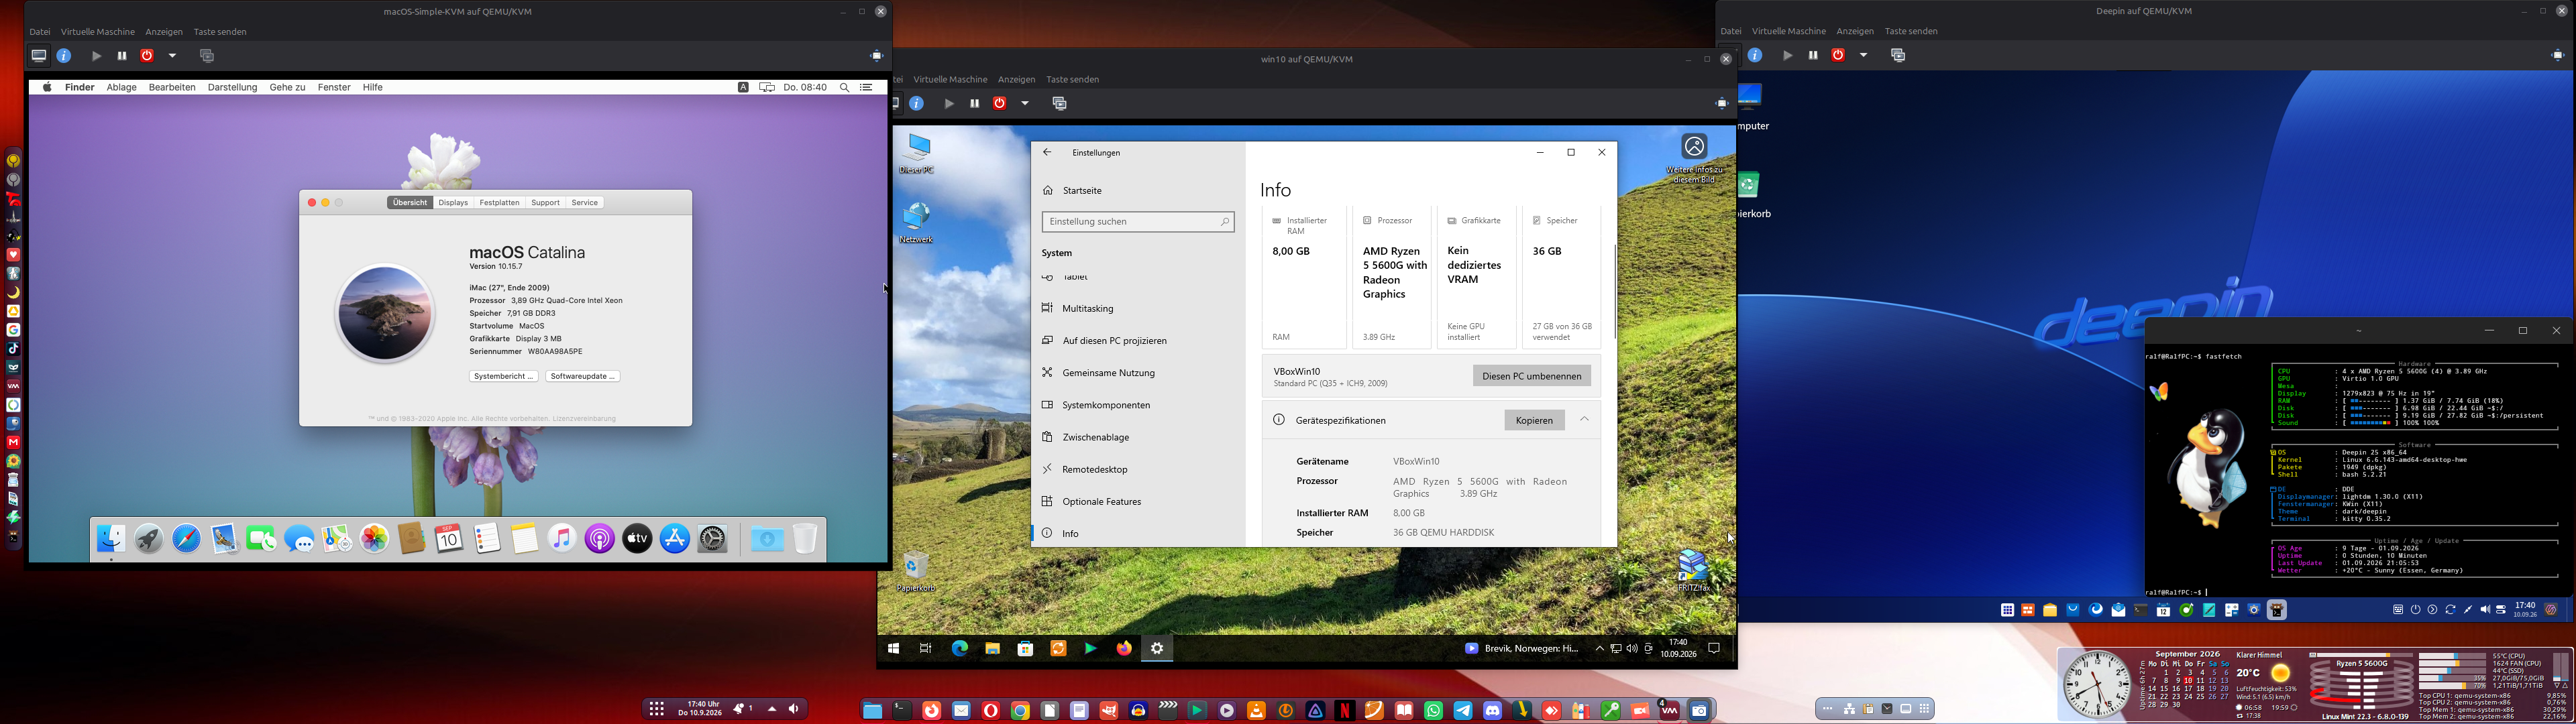Open shutdown options dropdown in Deepin VM toolbar
Viewport: 2576px width, 724px height.
coord(1863,56)
